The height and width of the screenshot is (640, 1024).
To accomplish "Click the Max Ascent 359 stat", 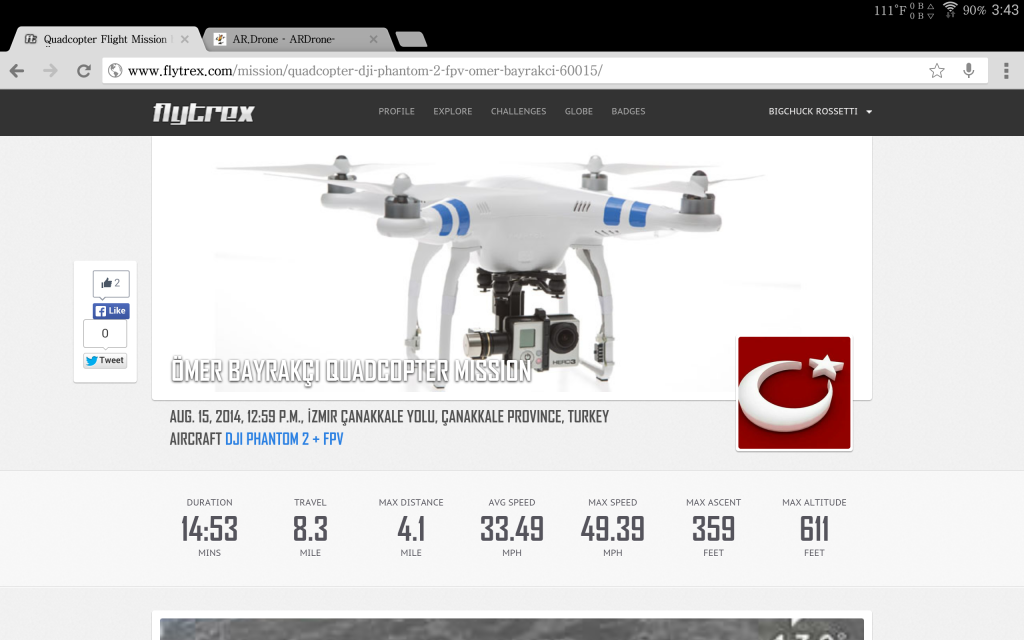I will 713,528.
